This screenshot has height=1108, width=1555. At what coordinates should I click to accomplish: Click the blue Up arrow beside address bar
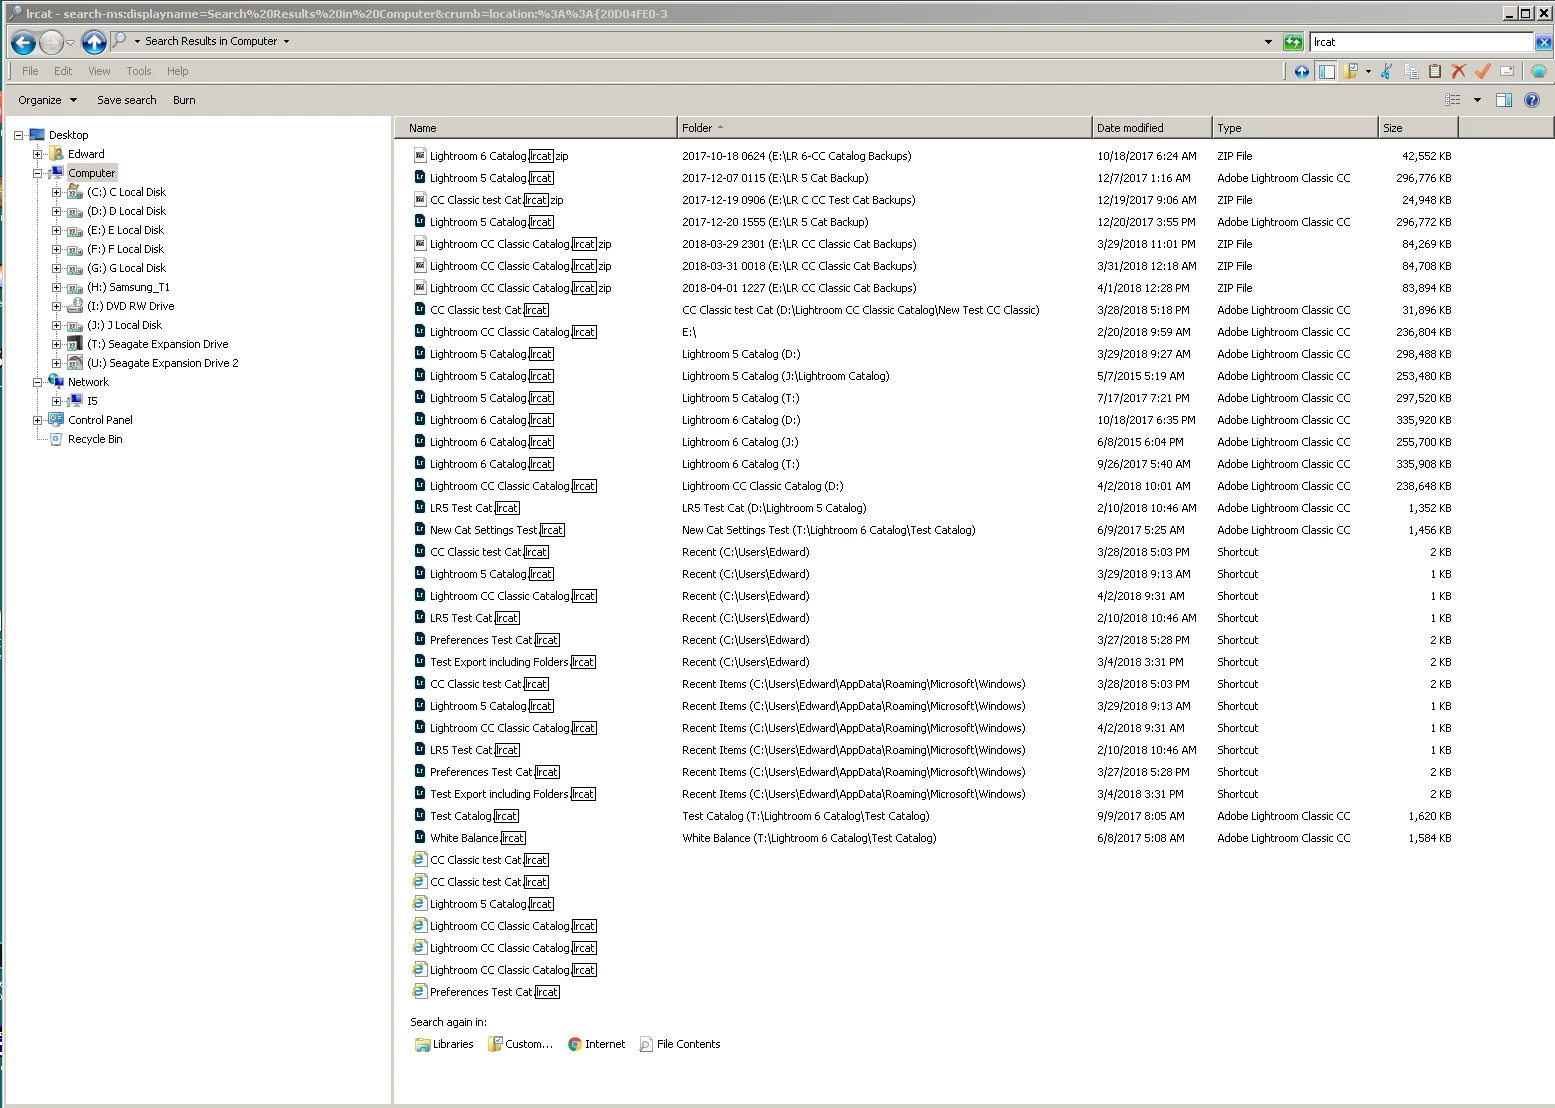(x=94, y=42)
